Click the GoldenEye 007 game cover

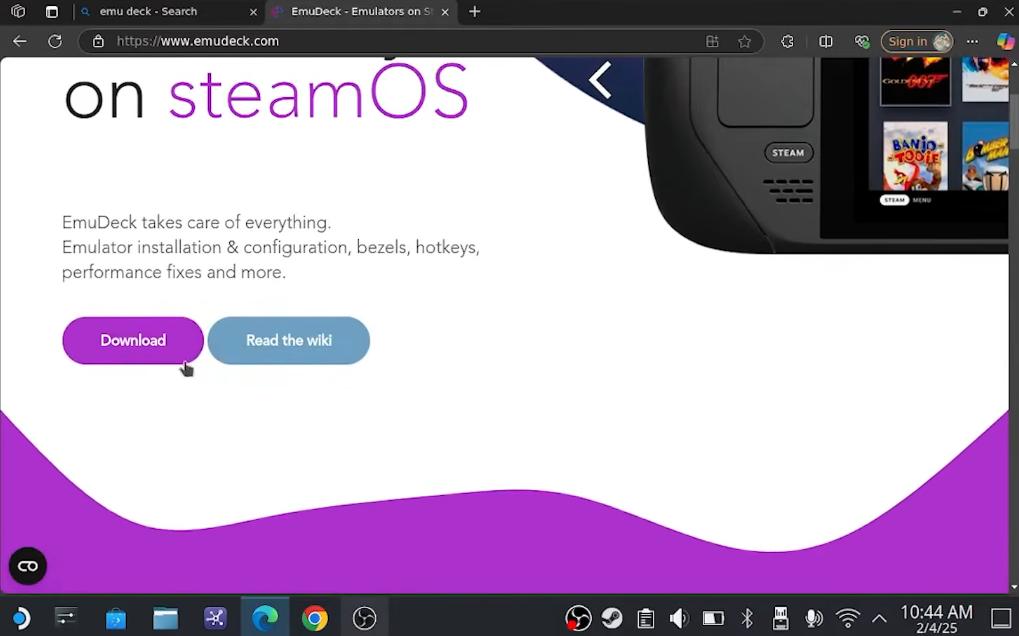(915, 81)
